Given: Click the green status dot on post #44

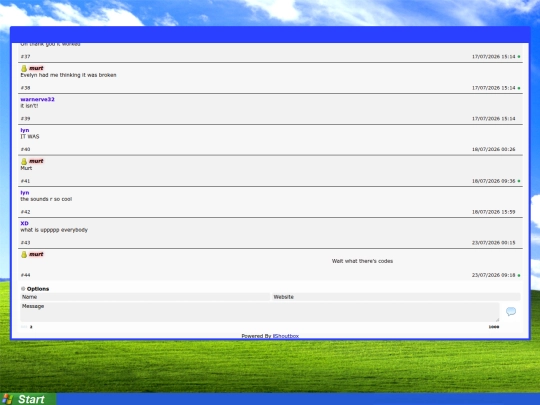Looking at the screenshot, I should [x=519, y=275].
